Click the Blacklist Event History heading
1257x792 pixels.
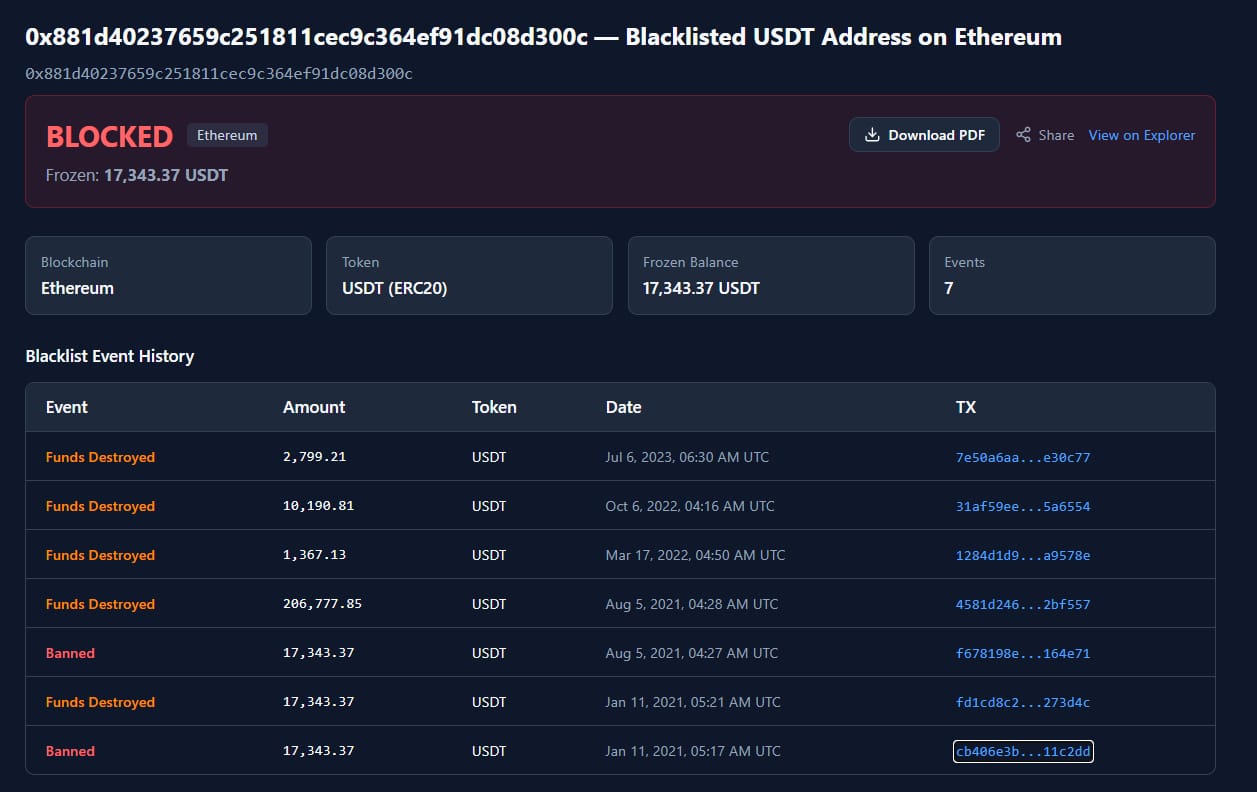tap(110, 356)
